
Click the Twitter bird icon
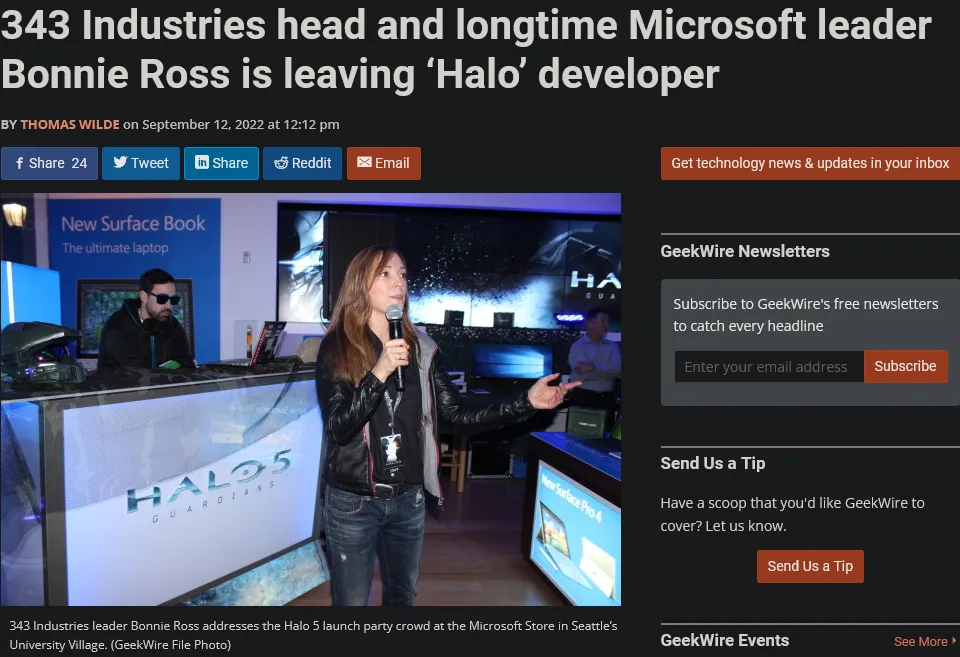coord(119,163)
